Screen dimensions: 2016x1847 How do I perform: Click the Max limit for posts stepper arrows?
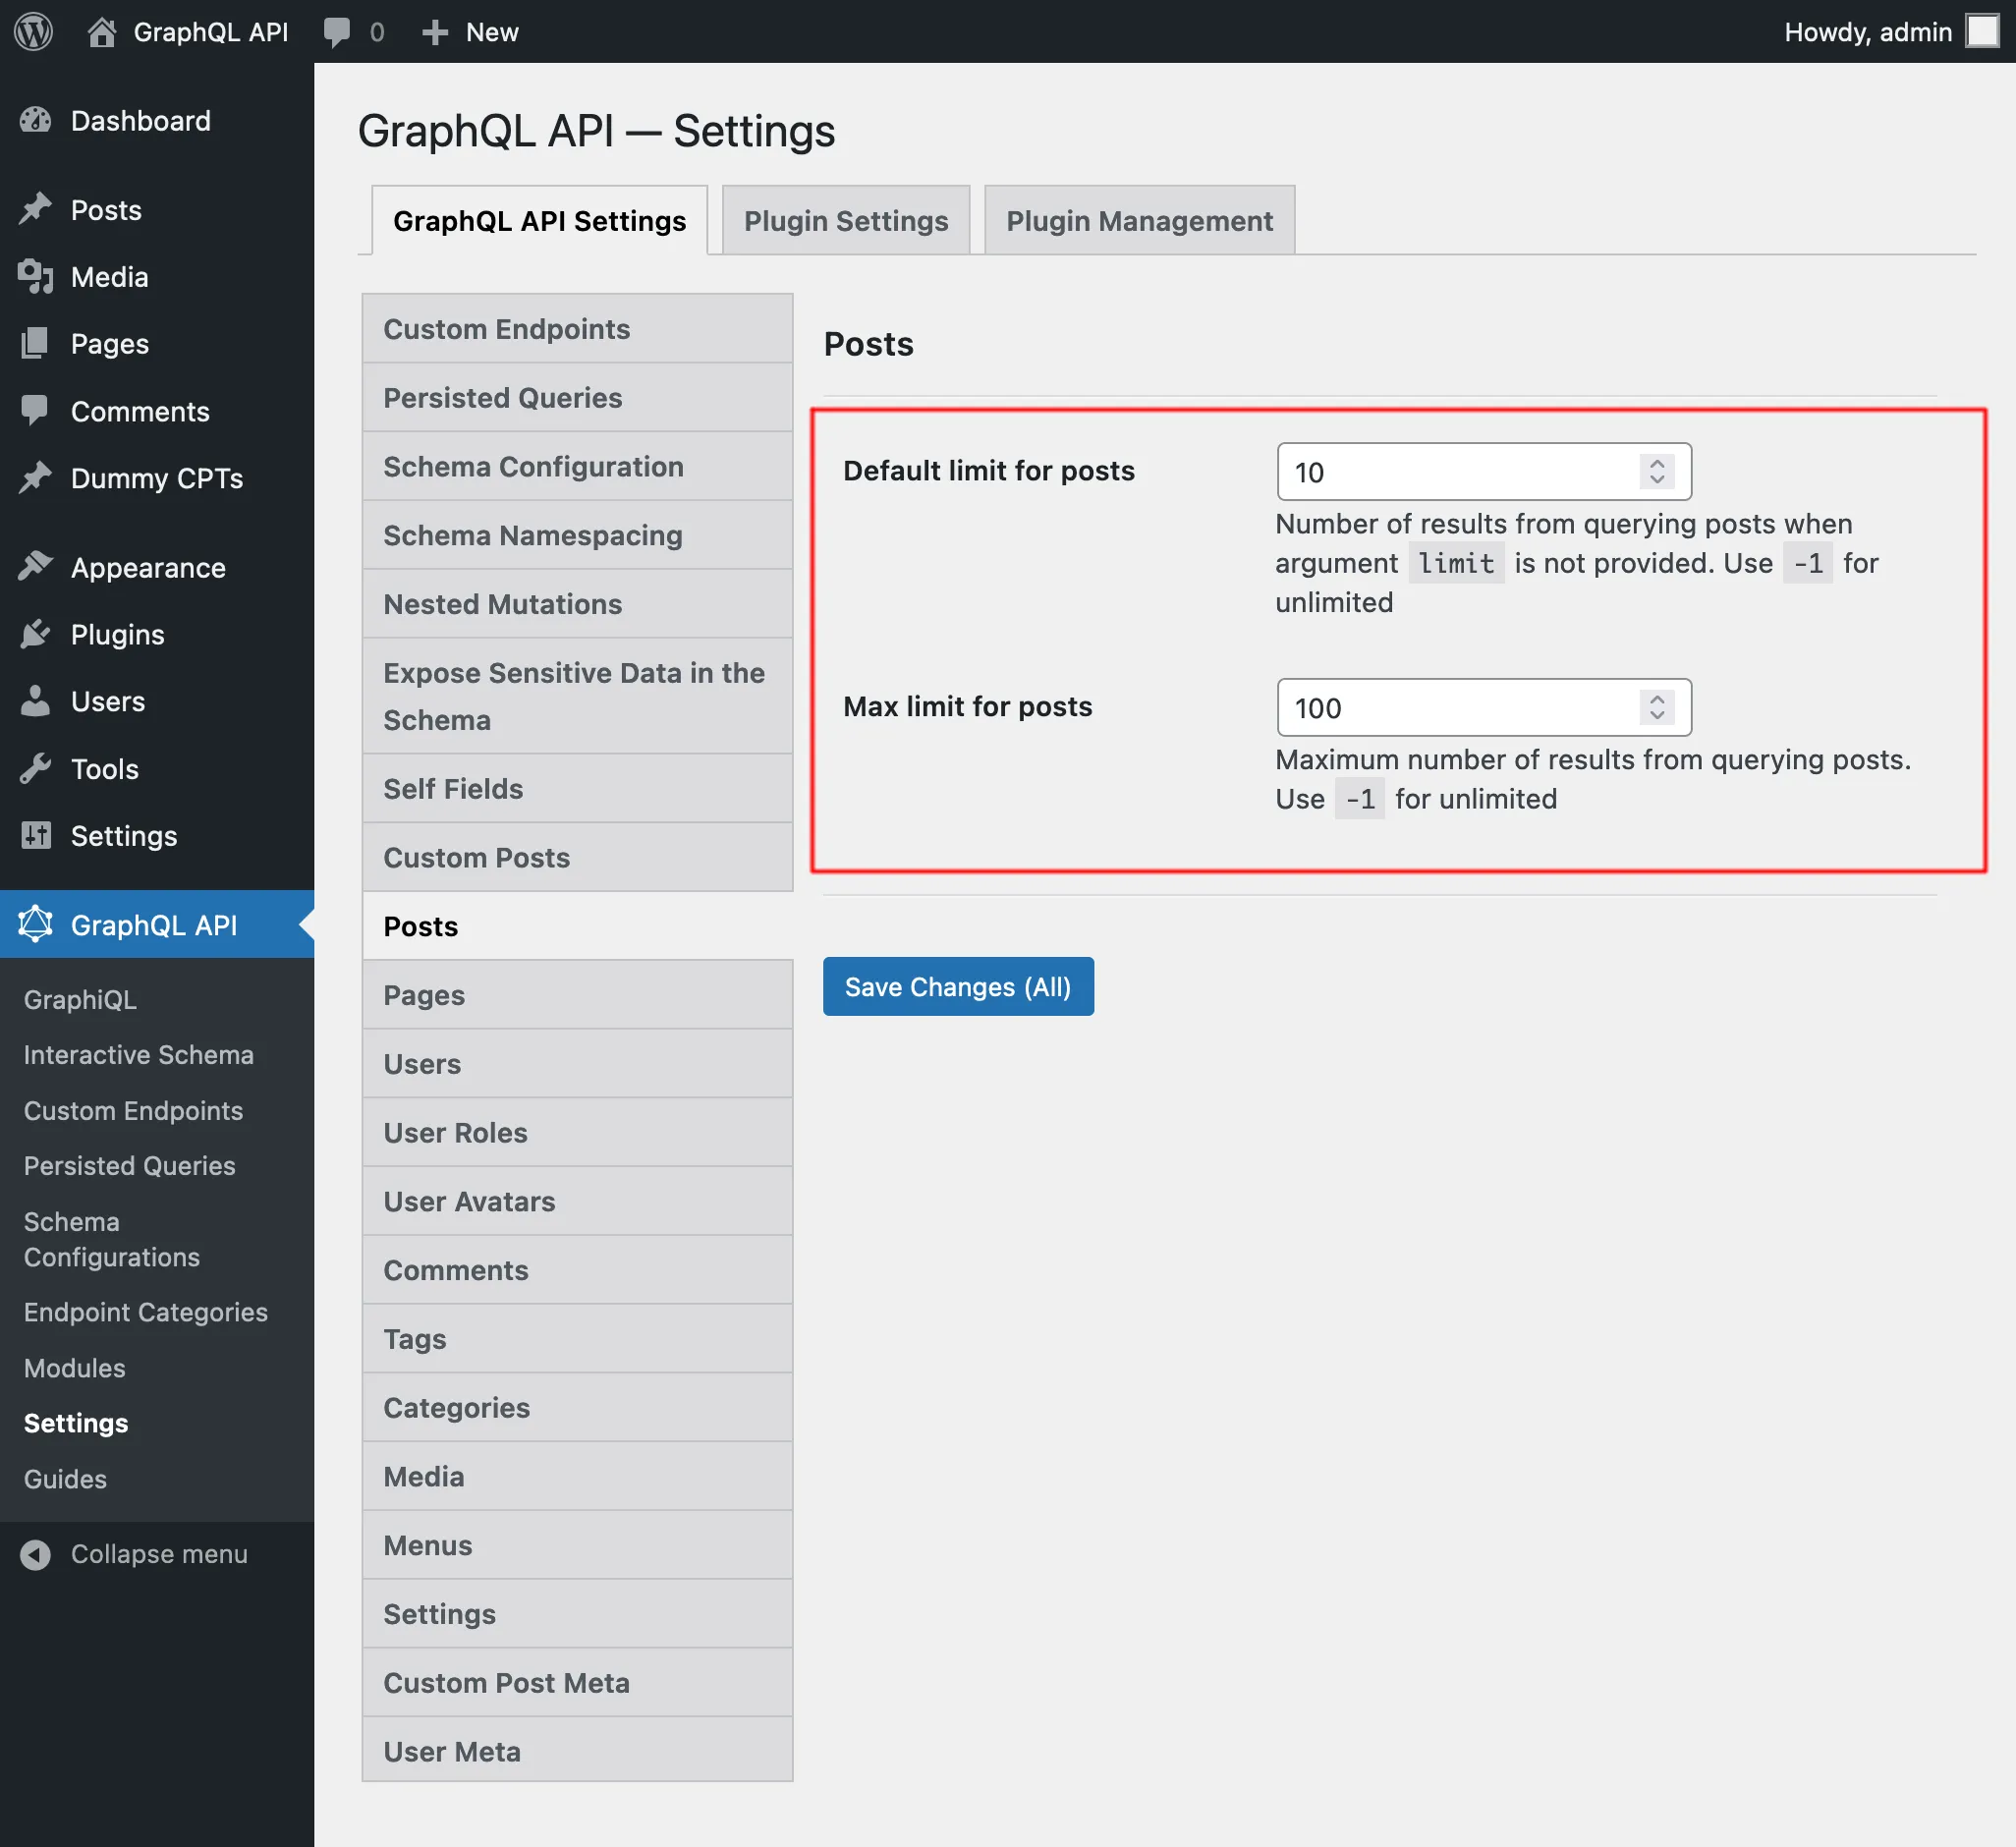(x=1657, y=708)
